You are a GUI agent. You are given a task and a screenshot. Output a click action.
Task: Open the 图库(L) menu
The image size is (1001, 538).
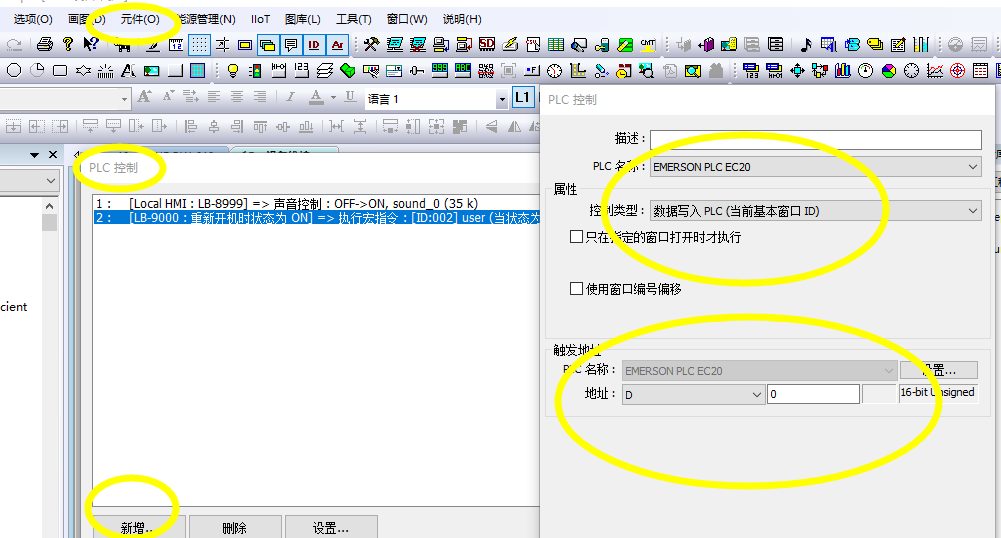[x=302, y=19]
